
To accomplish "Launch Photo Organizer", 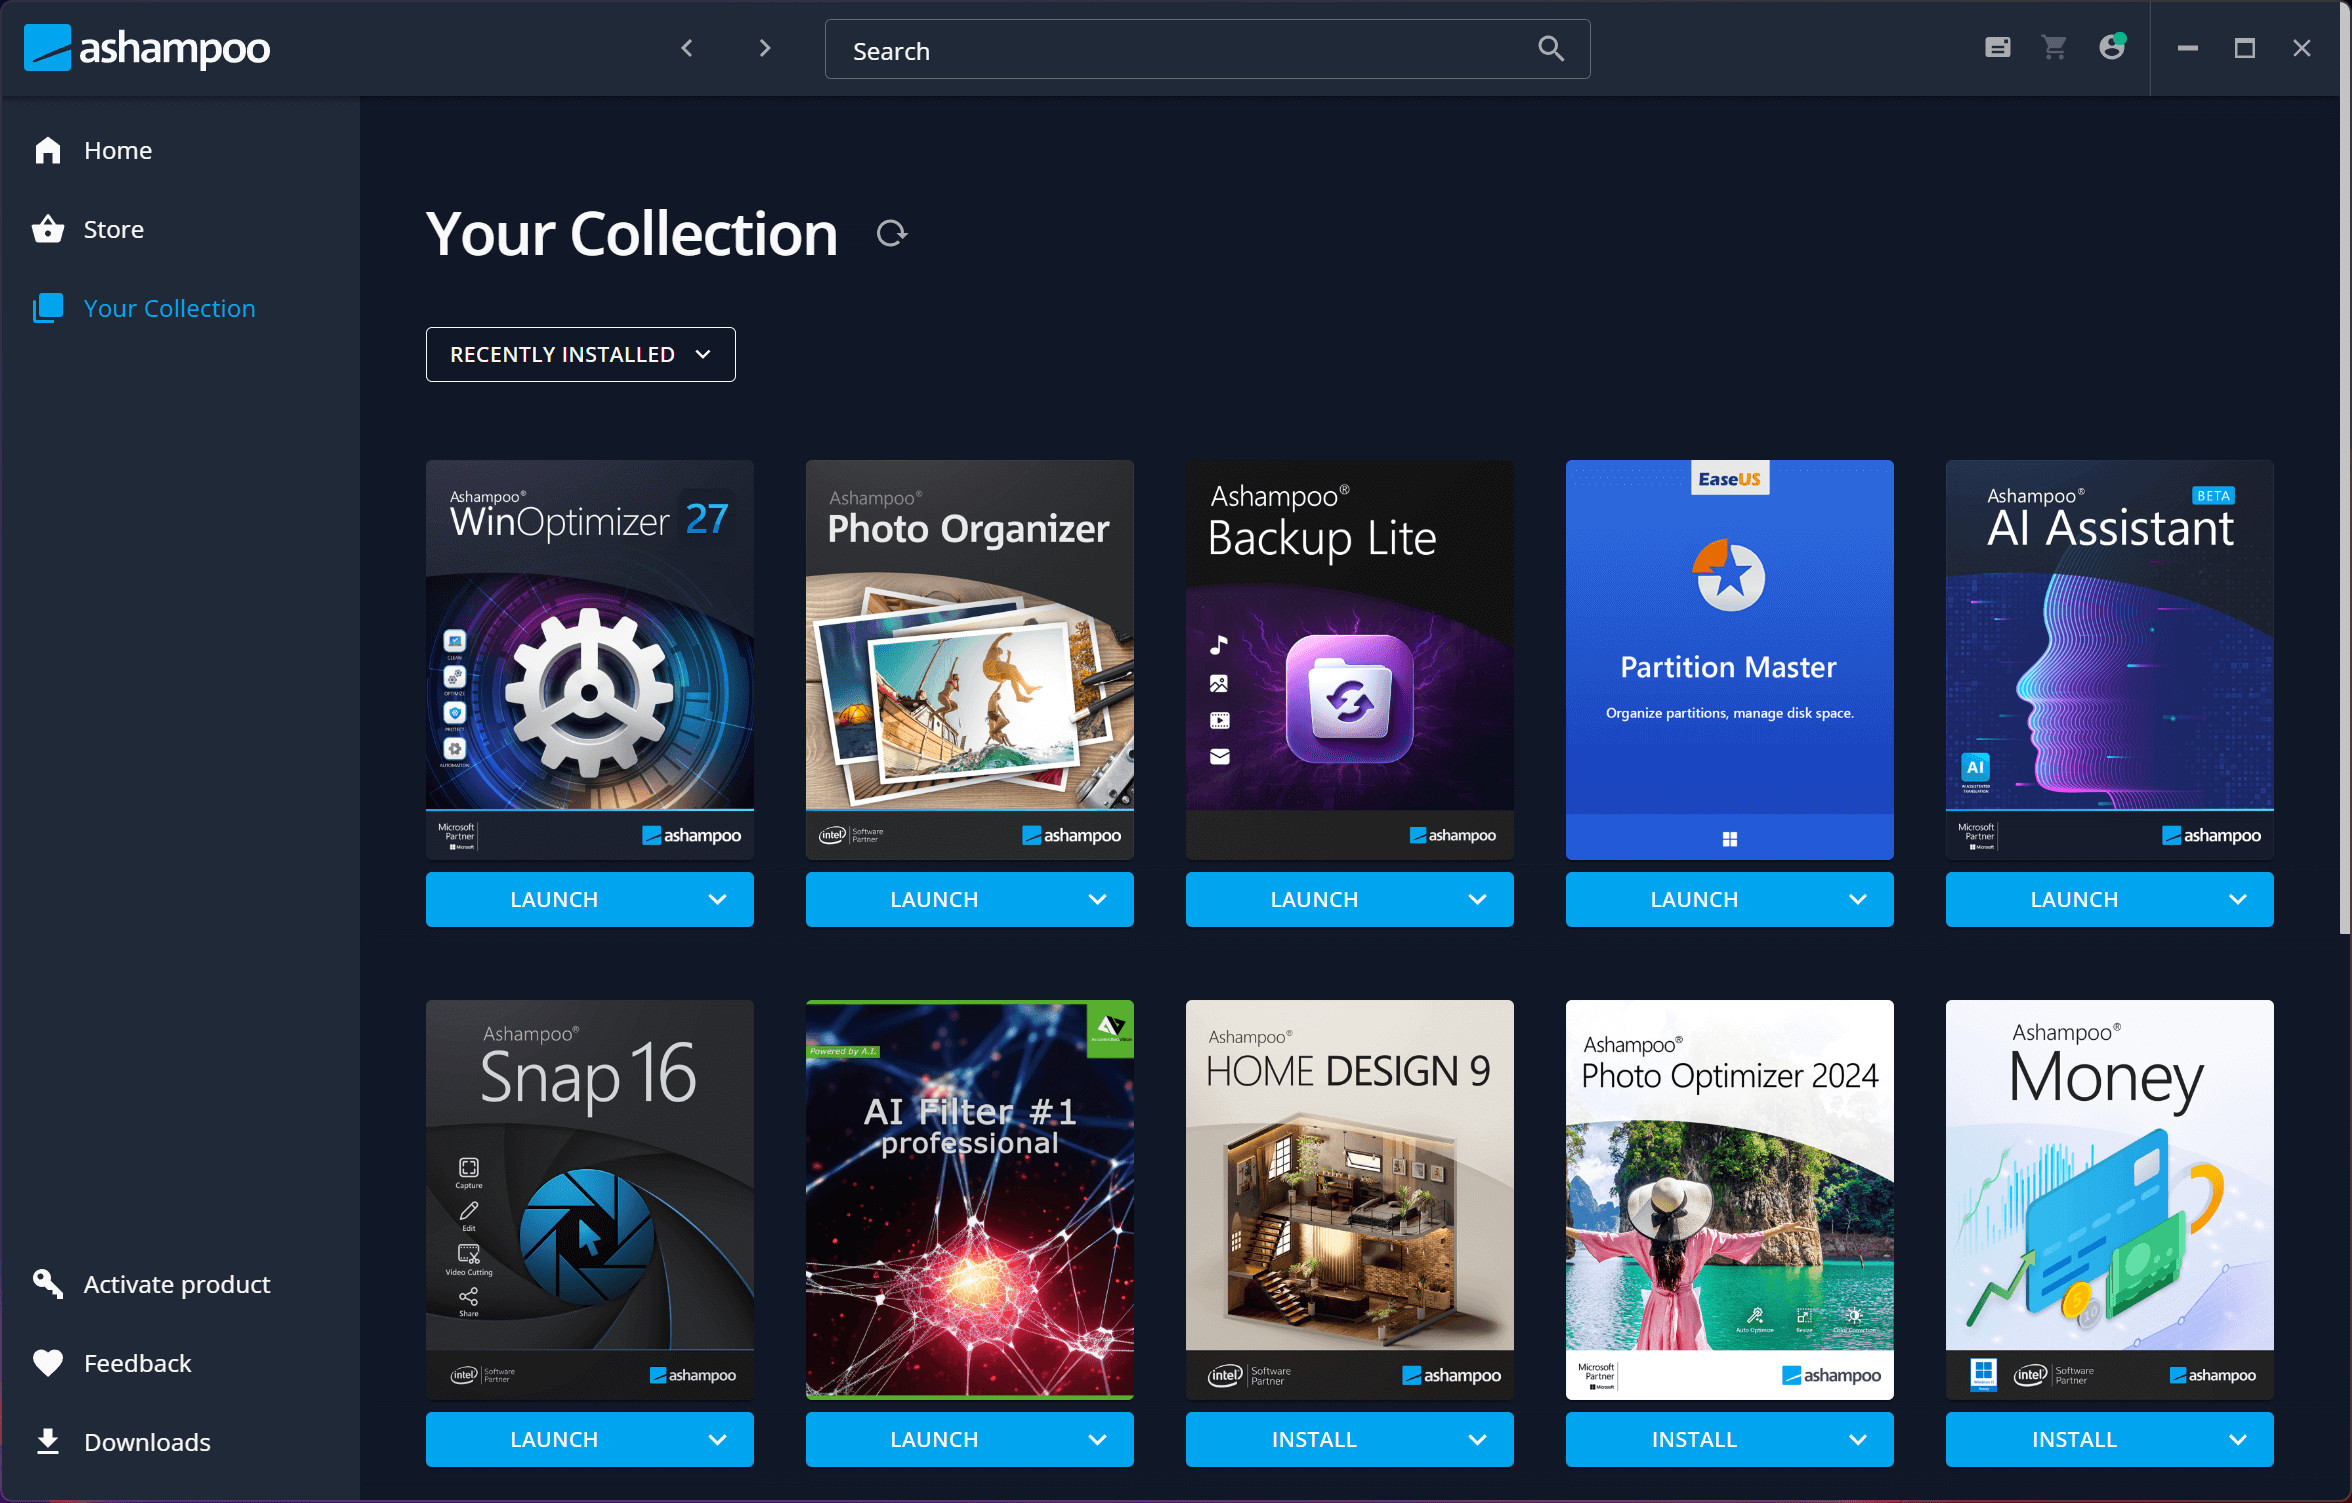I will [x=934, y=899].
